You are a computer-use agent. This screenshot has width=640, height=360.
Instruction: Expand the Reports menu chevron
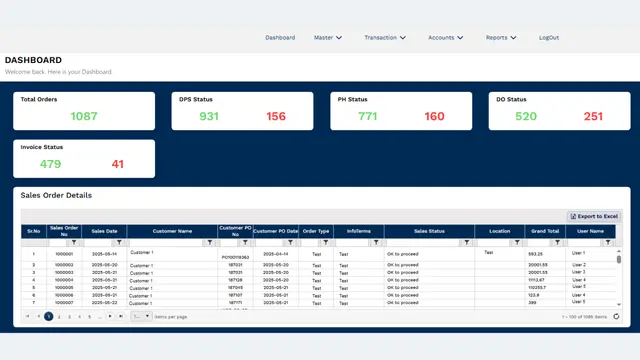pyautogui.click(x=513, y=38)
